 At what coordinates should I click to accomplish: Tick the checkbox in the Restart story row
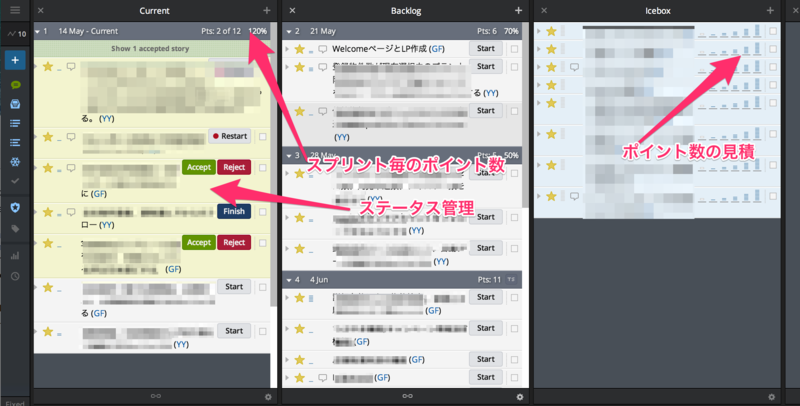point(262,137)
